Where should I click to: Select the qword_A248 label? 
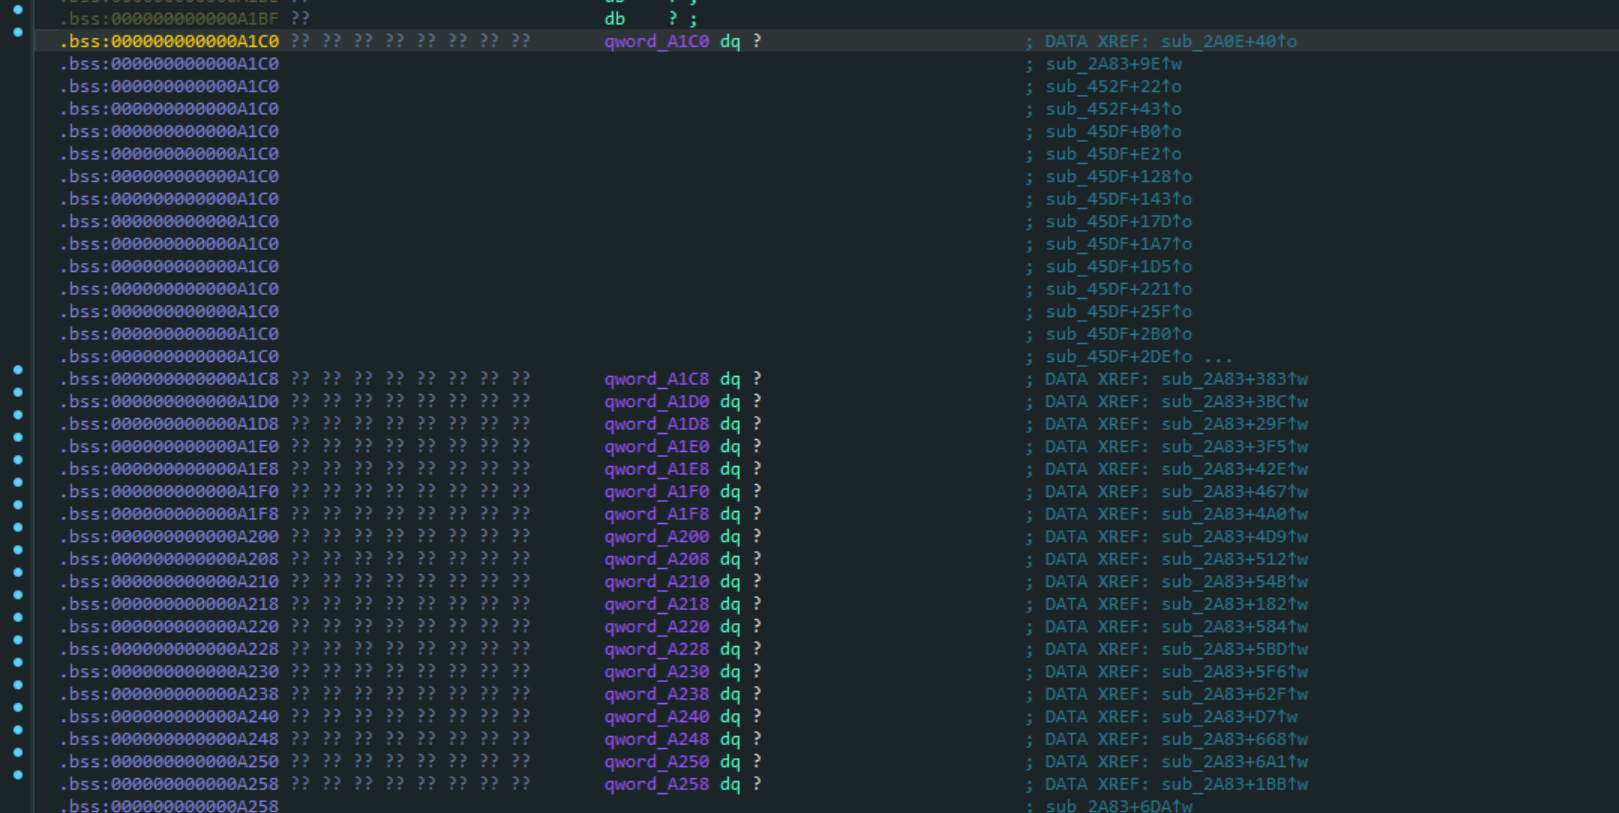tap(656, 739)
